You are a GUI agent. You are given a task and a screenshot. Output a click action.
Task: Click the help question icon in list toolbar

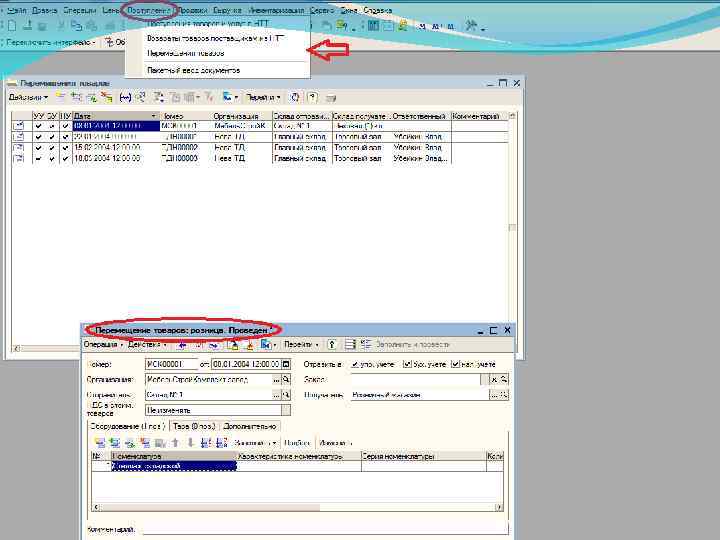pyautogui.click(x=312, y=97)
